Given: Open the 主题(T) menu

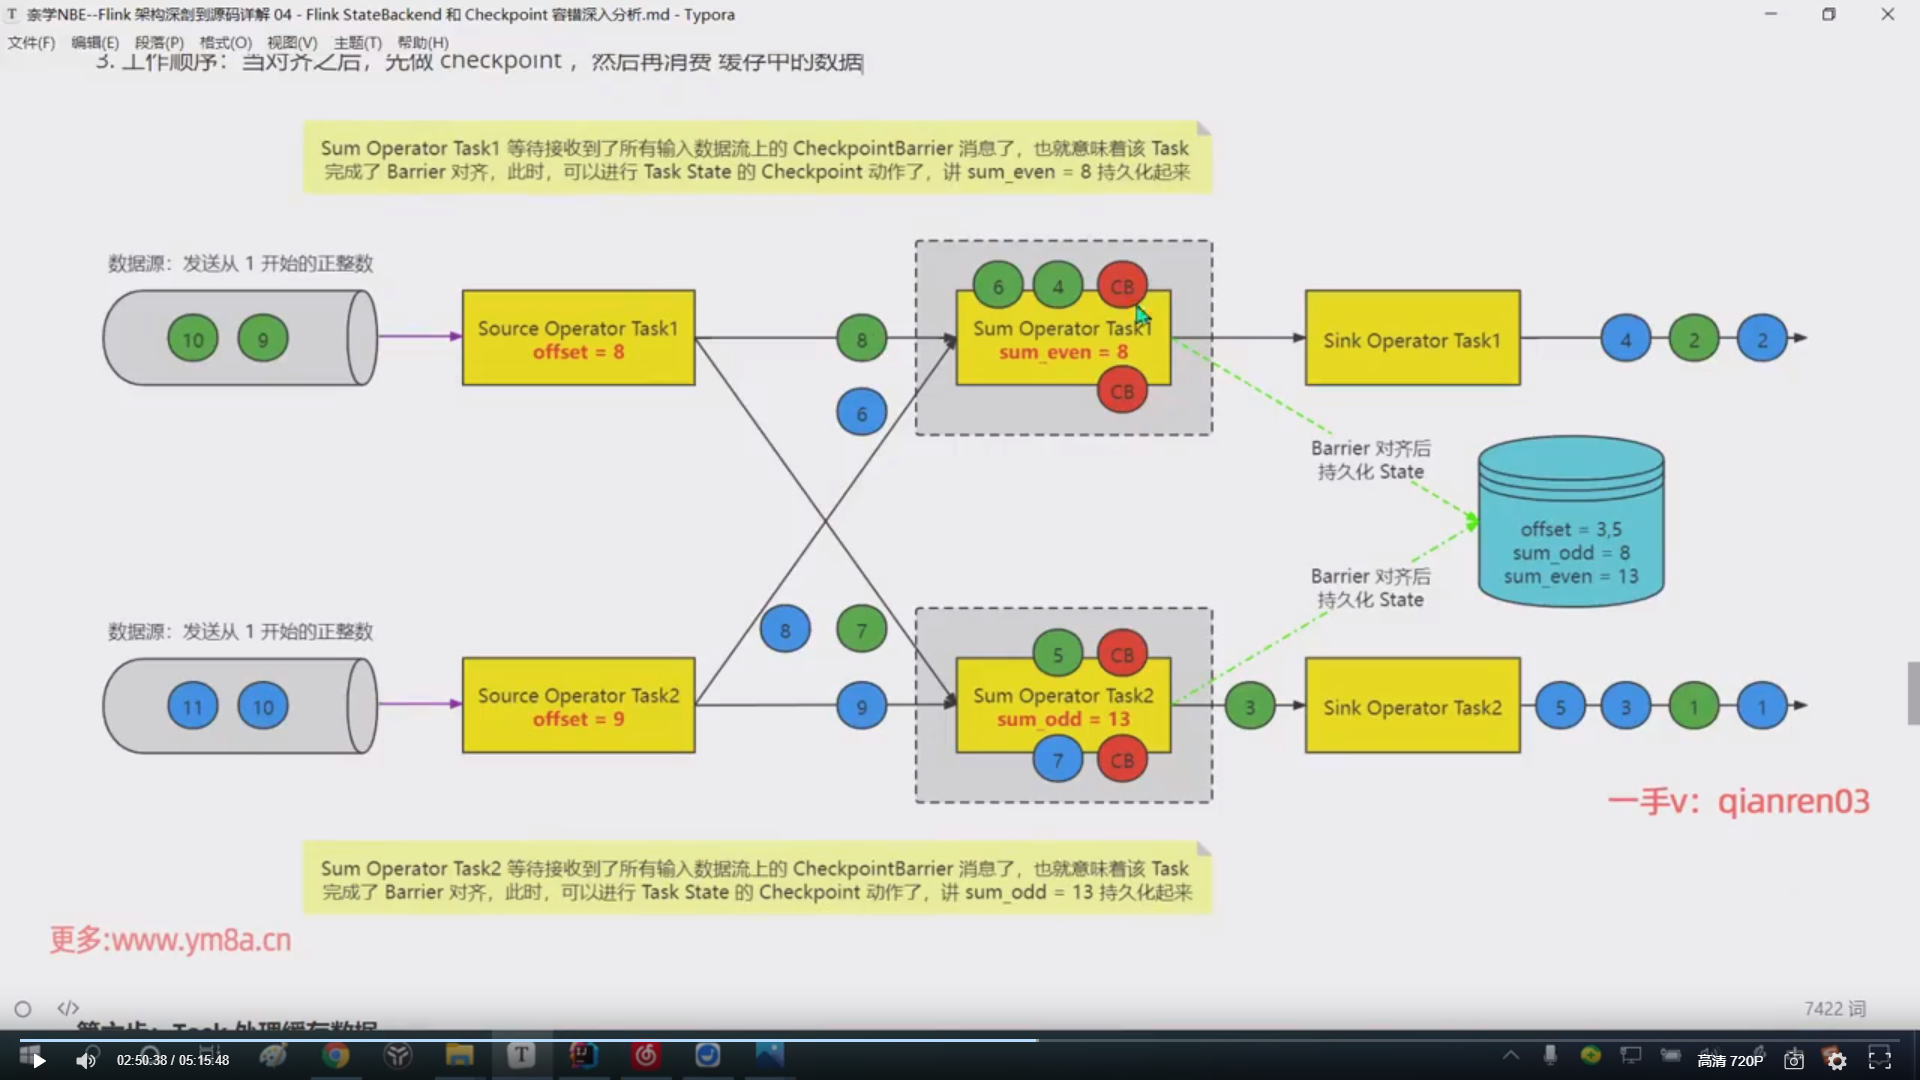Looking at the screenshot, I should (357, 42).
